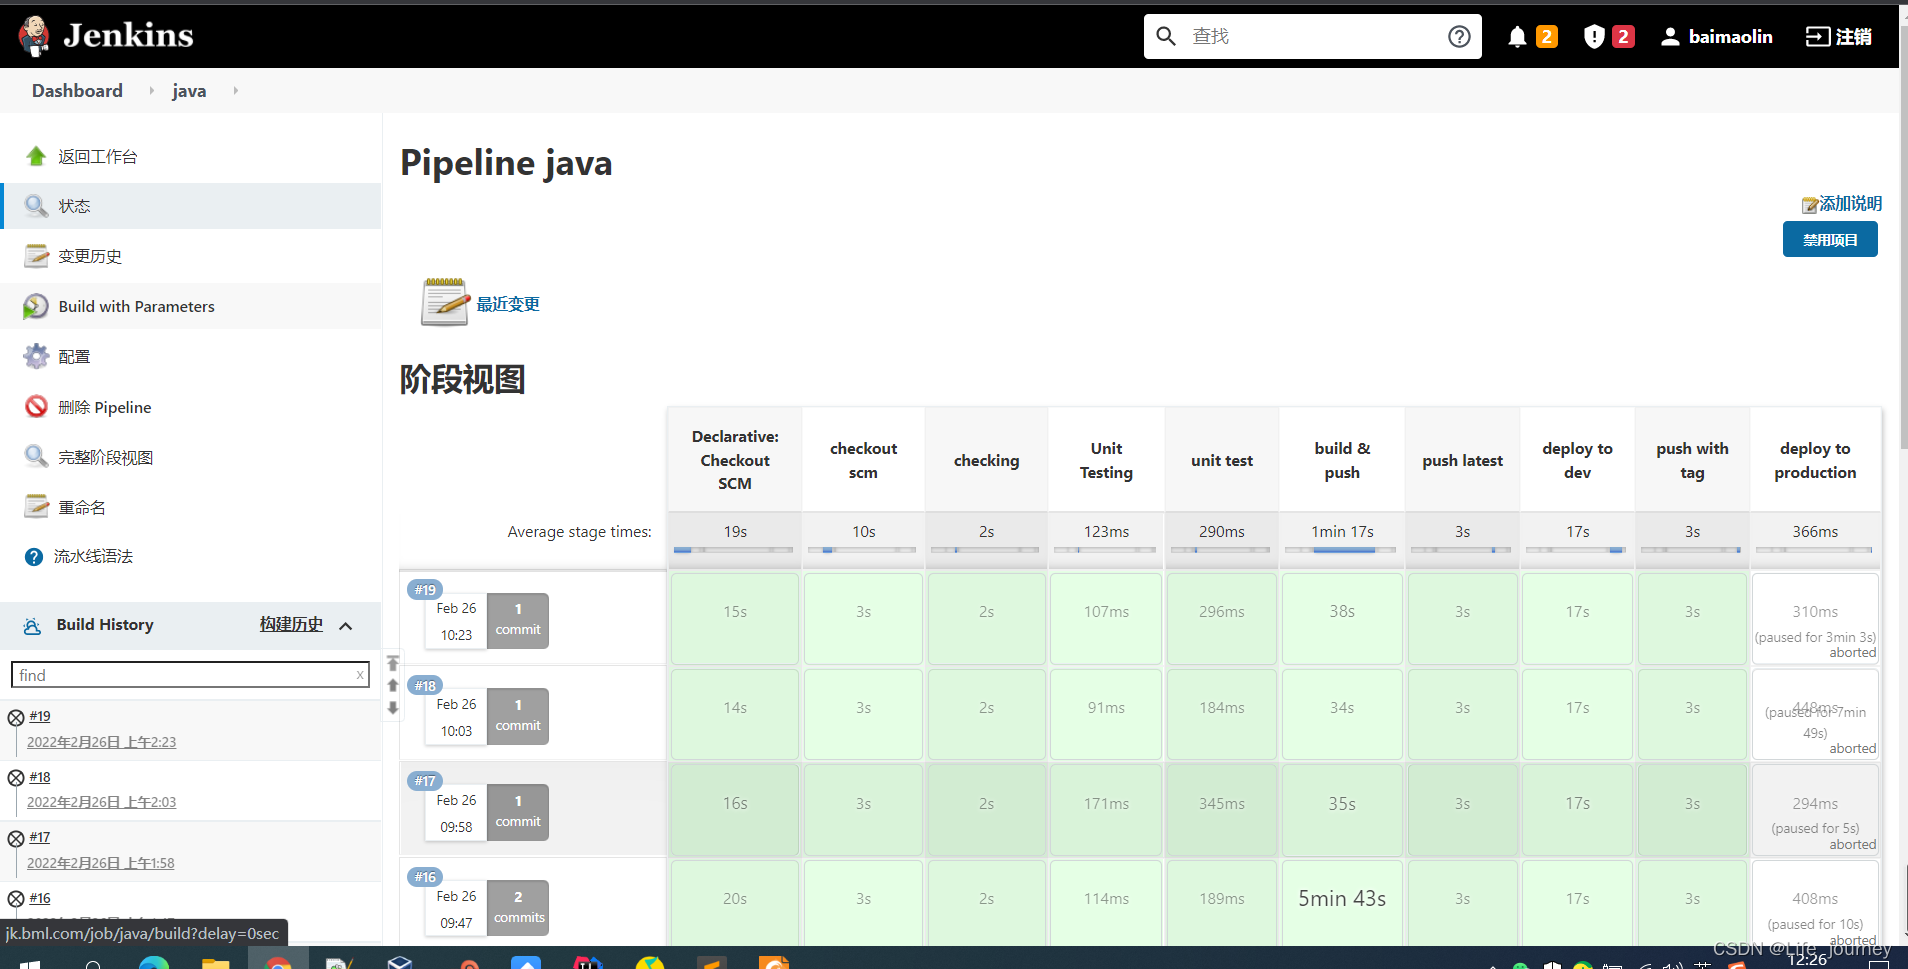This screenshot has height=969, width=1908.
Task: Click deploy to dev average time bar
Action: (x=1577, y=549)
